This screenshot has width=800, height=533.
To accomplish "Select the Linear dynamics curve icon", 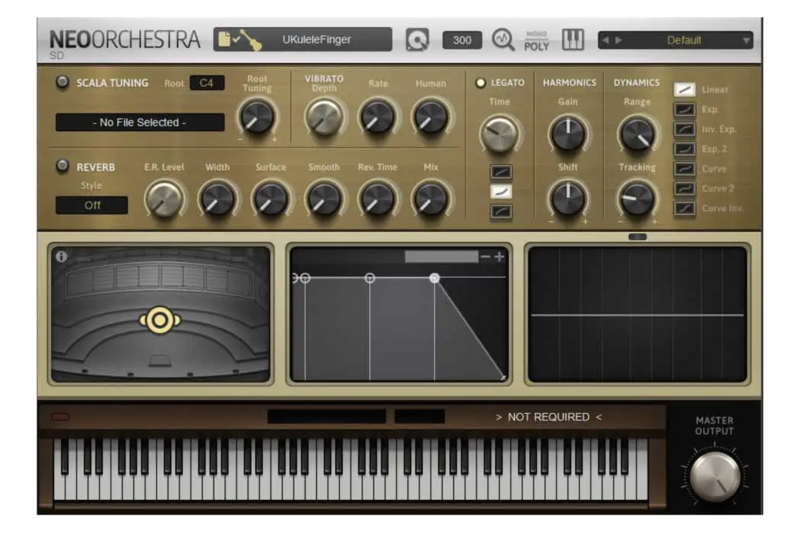I will 684,90.
